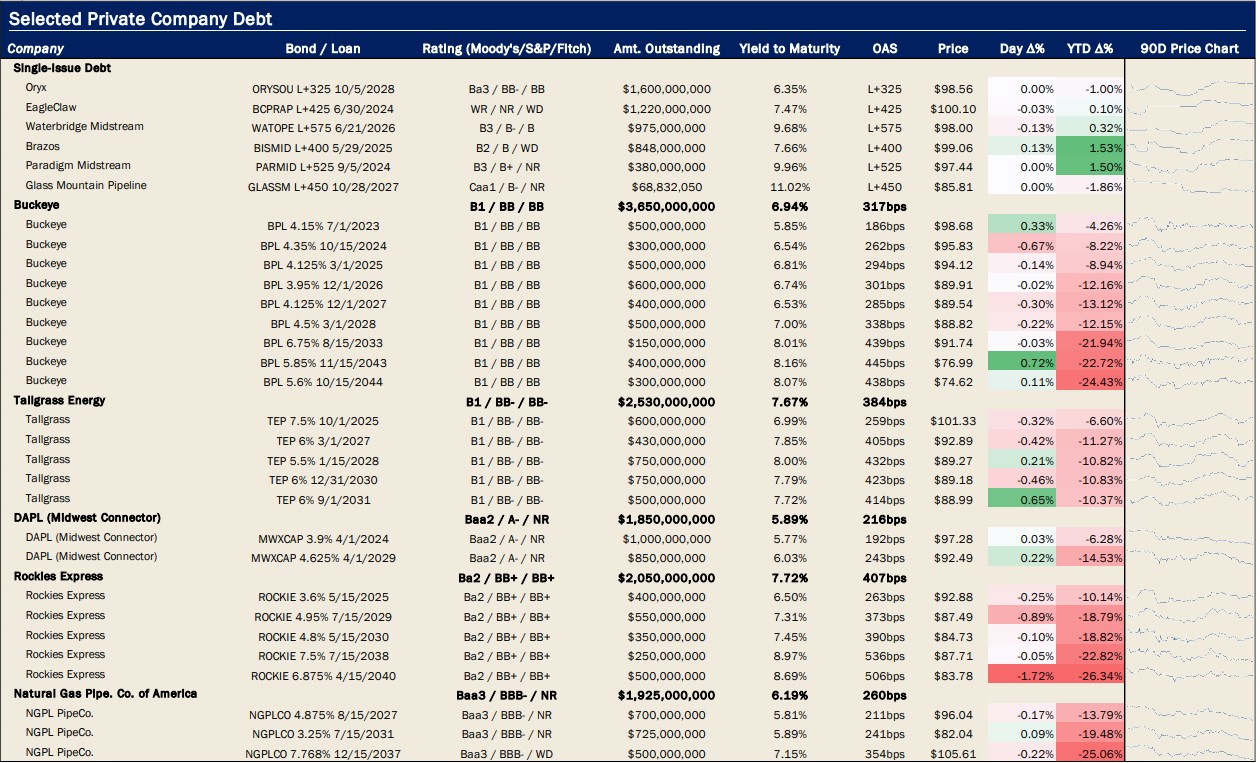The height and width of the screenshot is (763, 1260).
Task: Select the 'Bond / Loan' column header
Action: tap(323, 48)
